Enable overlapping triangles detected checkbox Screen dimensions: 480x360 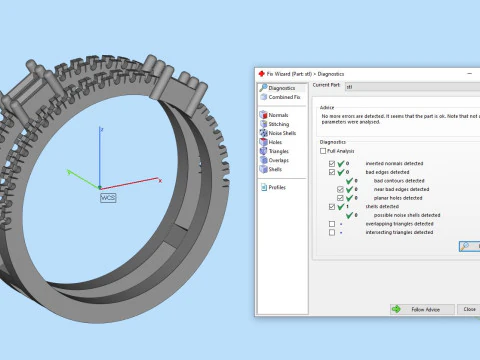pyautogui.click(x=332, y=224)
